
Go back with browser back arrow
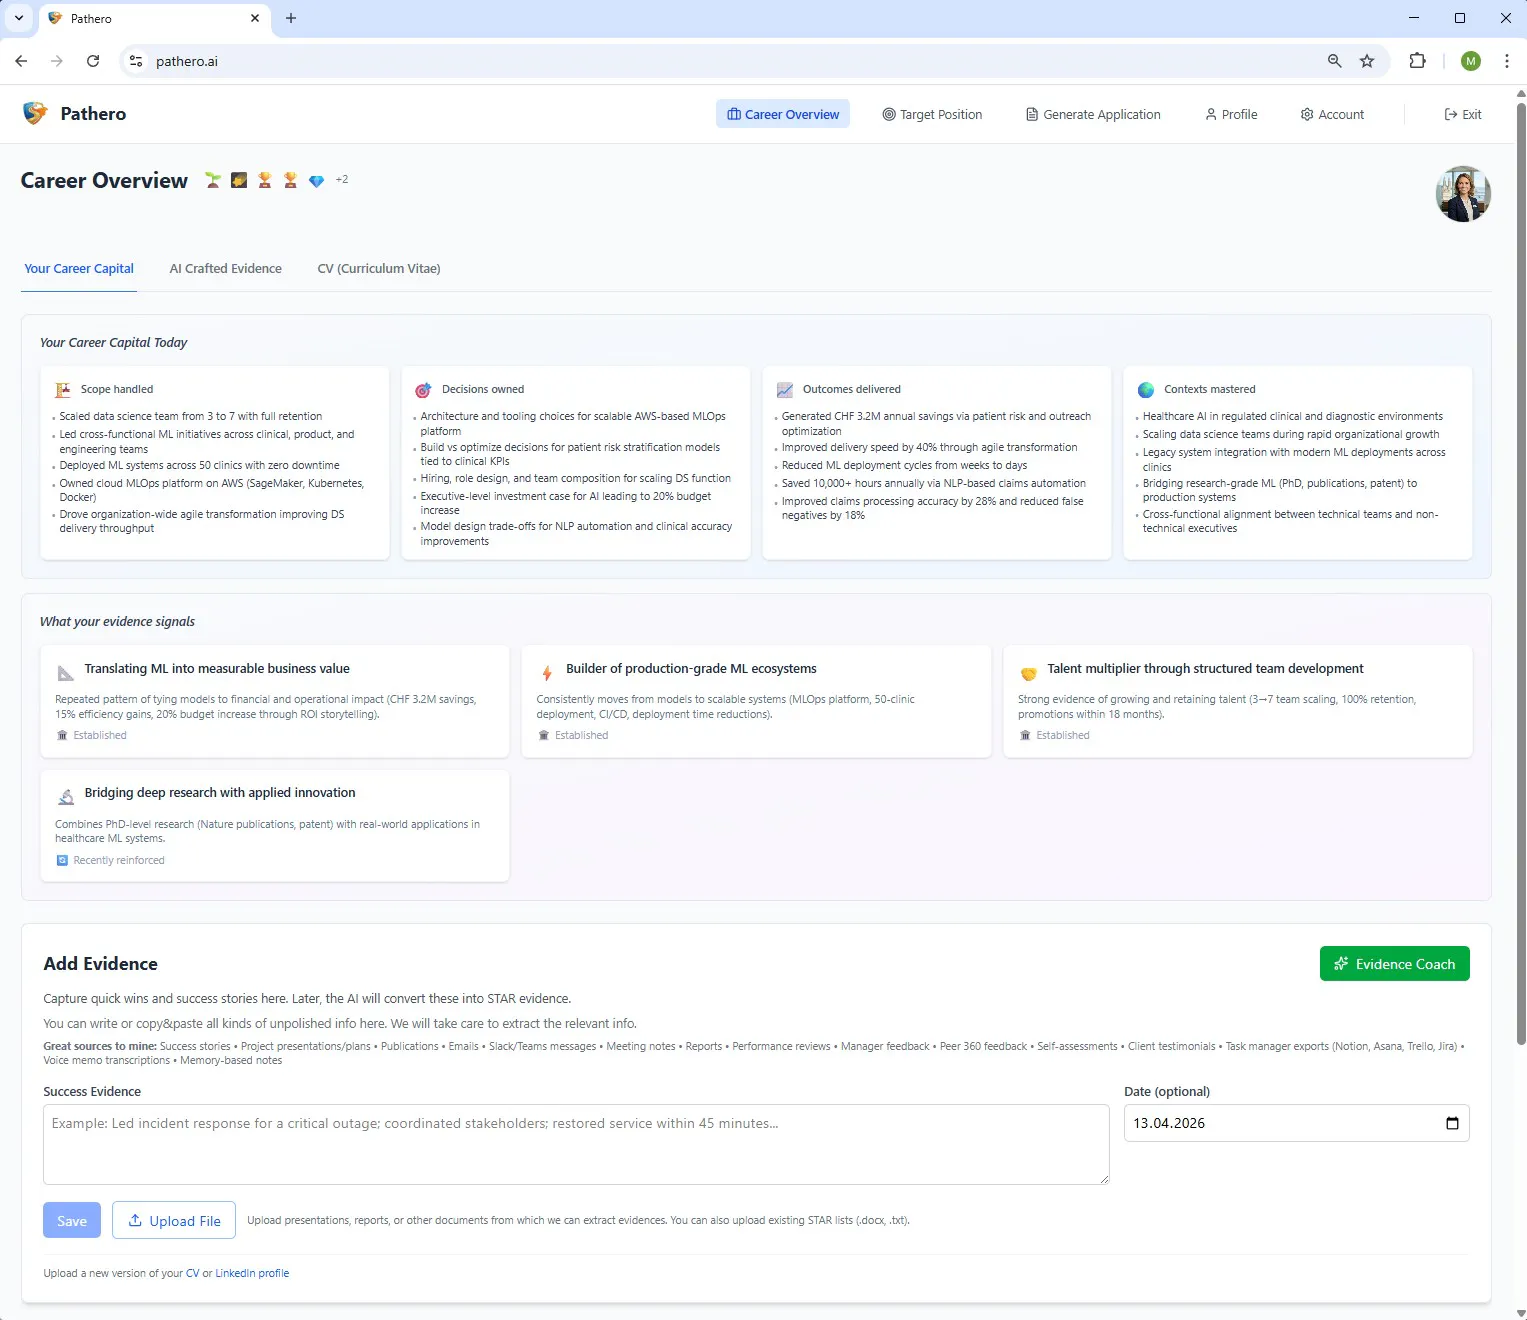(x=21, y=61)
